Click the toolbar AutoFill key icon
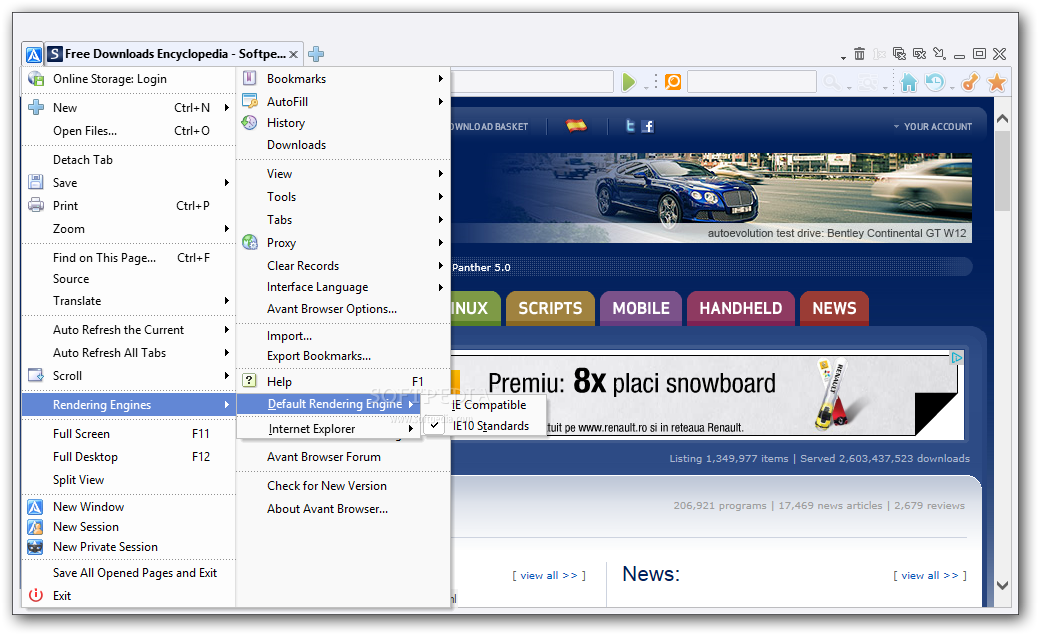1039x635 pixels. click(969, 82)
